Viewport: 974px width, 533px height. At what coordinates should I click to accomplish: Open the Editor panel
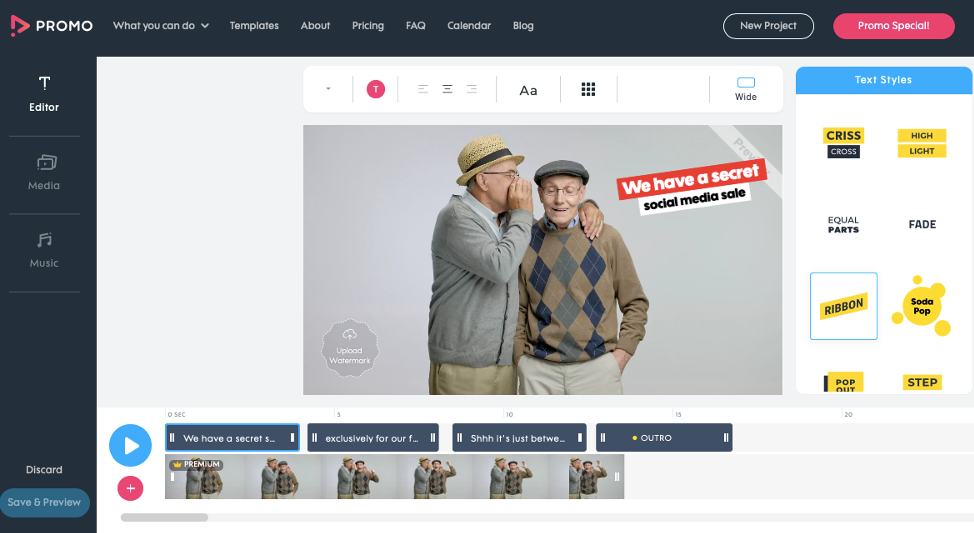click(44, 94)
